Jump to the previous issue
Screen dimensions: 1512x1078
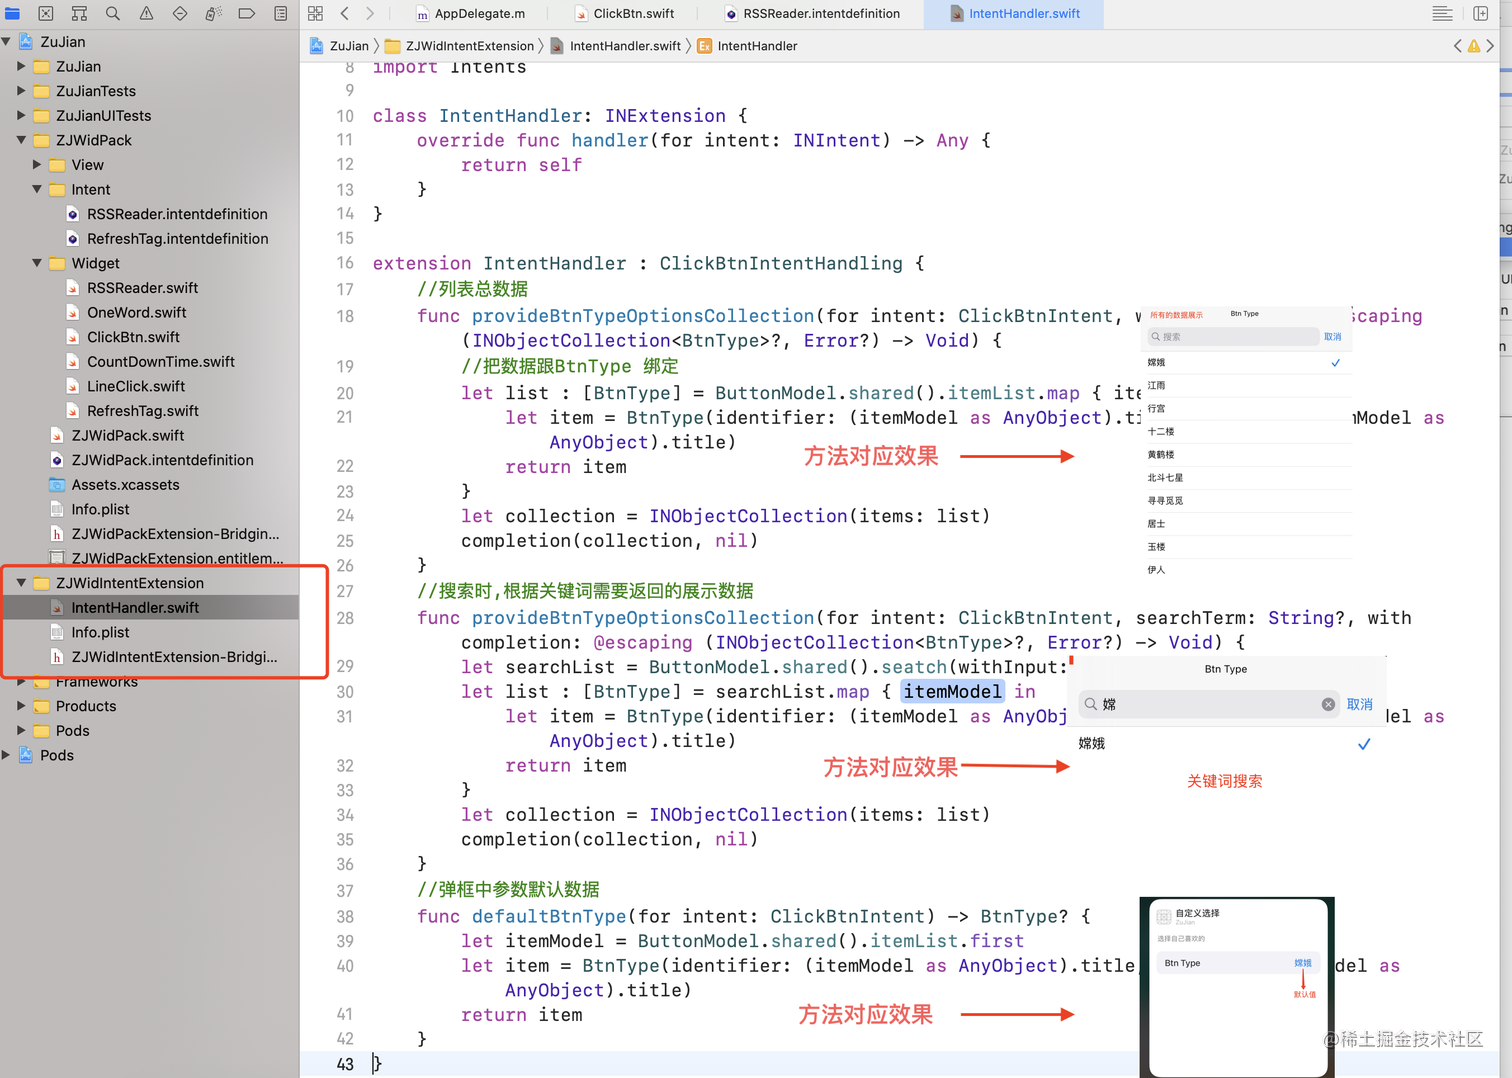point(1457,46)
